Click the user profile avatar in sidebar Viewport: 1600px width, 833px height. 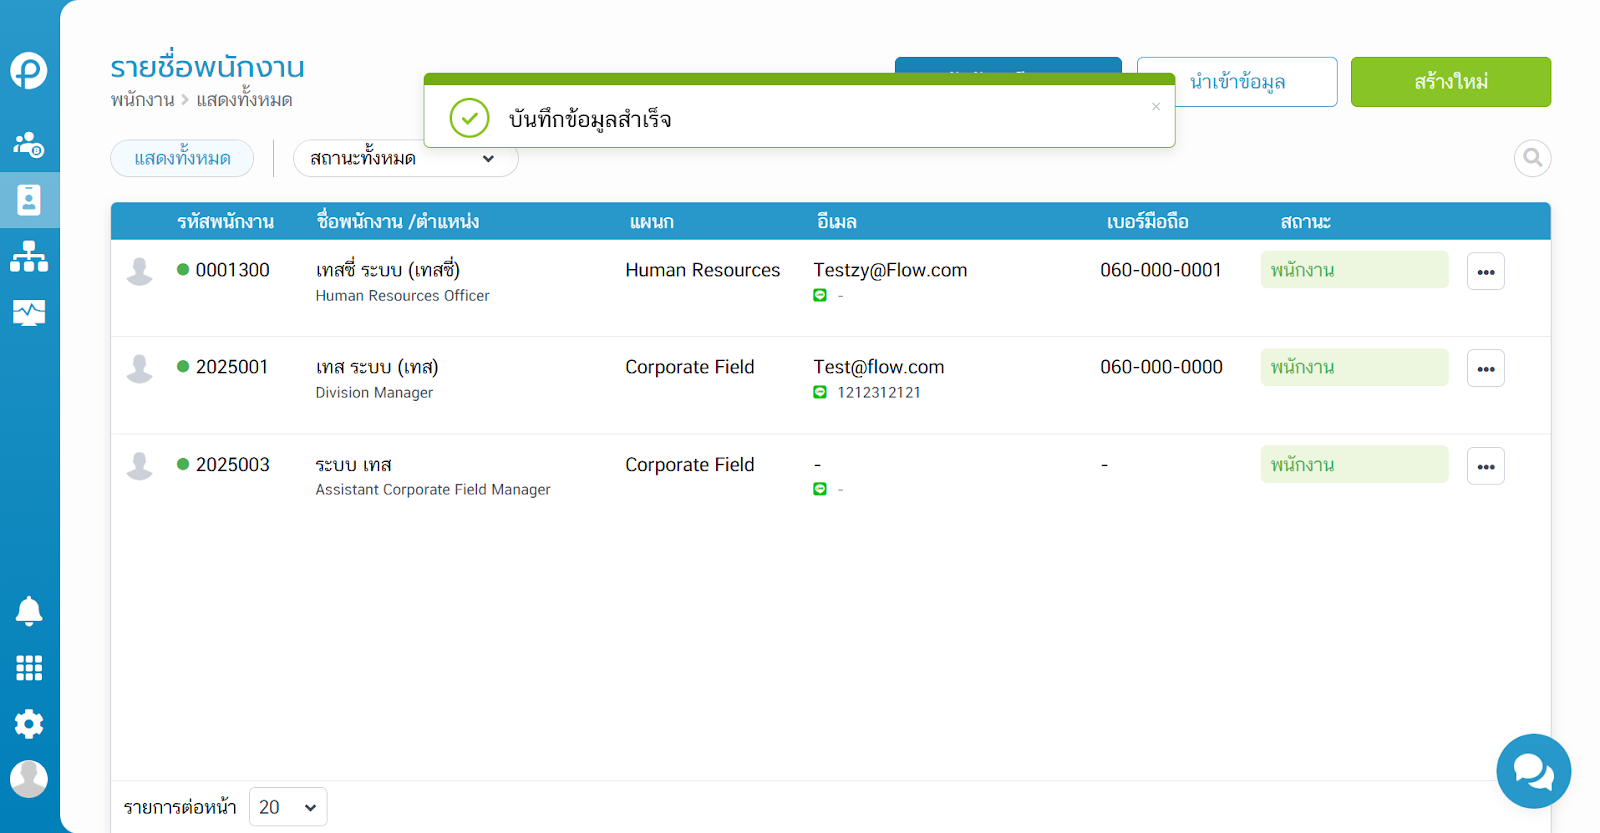29,779
